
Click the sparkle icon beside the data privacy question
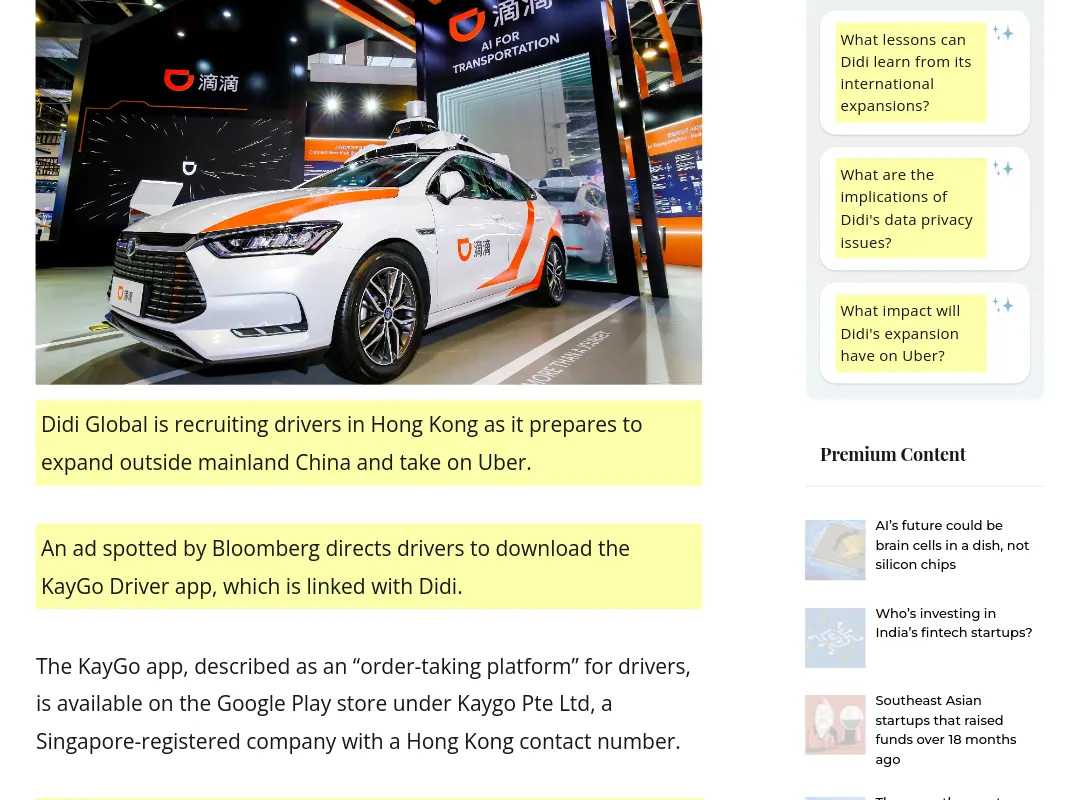click(x=1003, y=168)
